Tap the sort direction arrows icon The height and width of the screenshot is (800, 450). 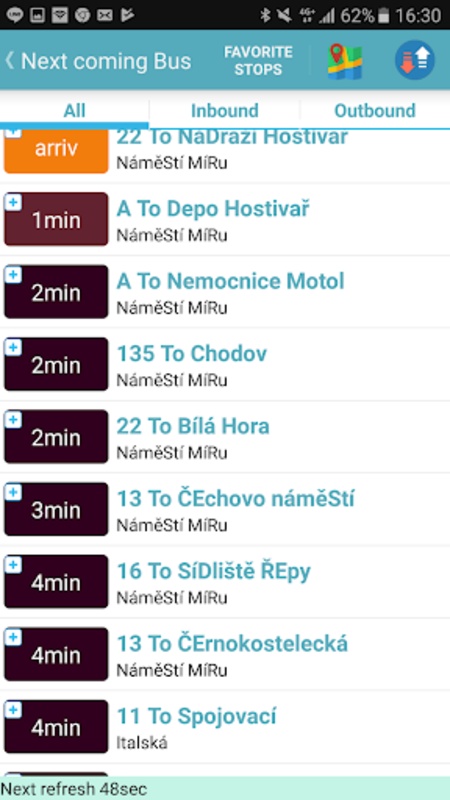[414, 60]
